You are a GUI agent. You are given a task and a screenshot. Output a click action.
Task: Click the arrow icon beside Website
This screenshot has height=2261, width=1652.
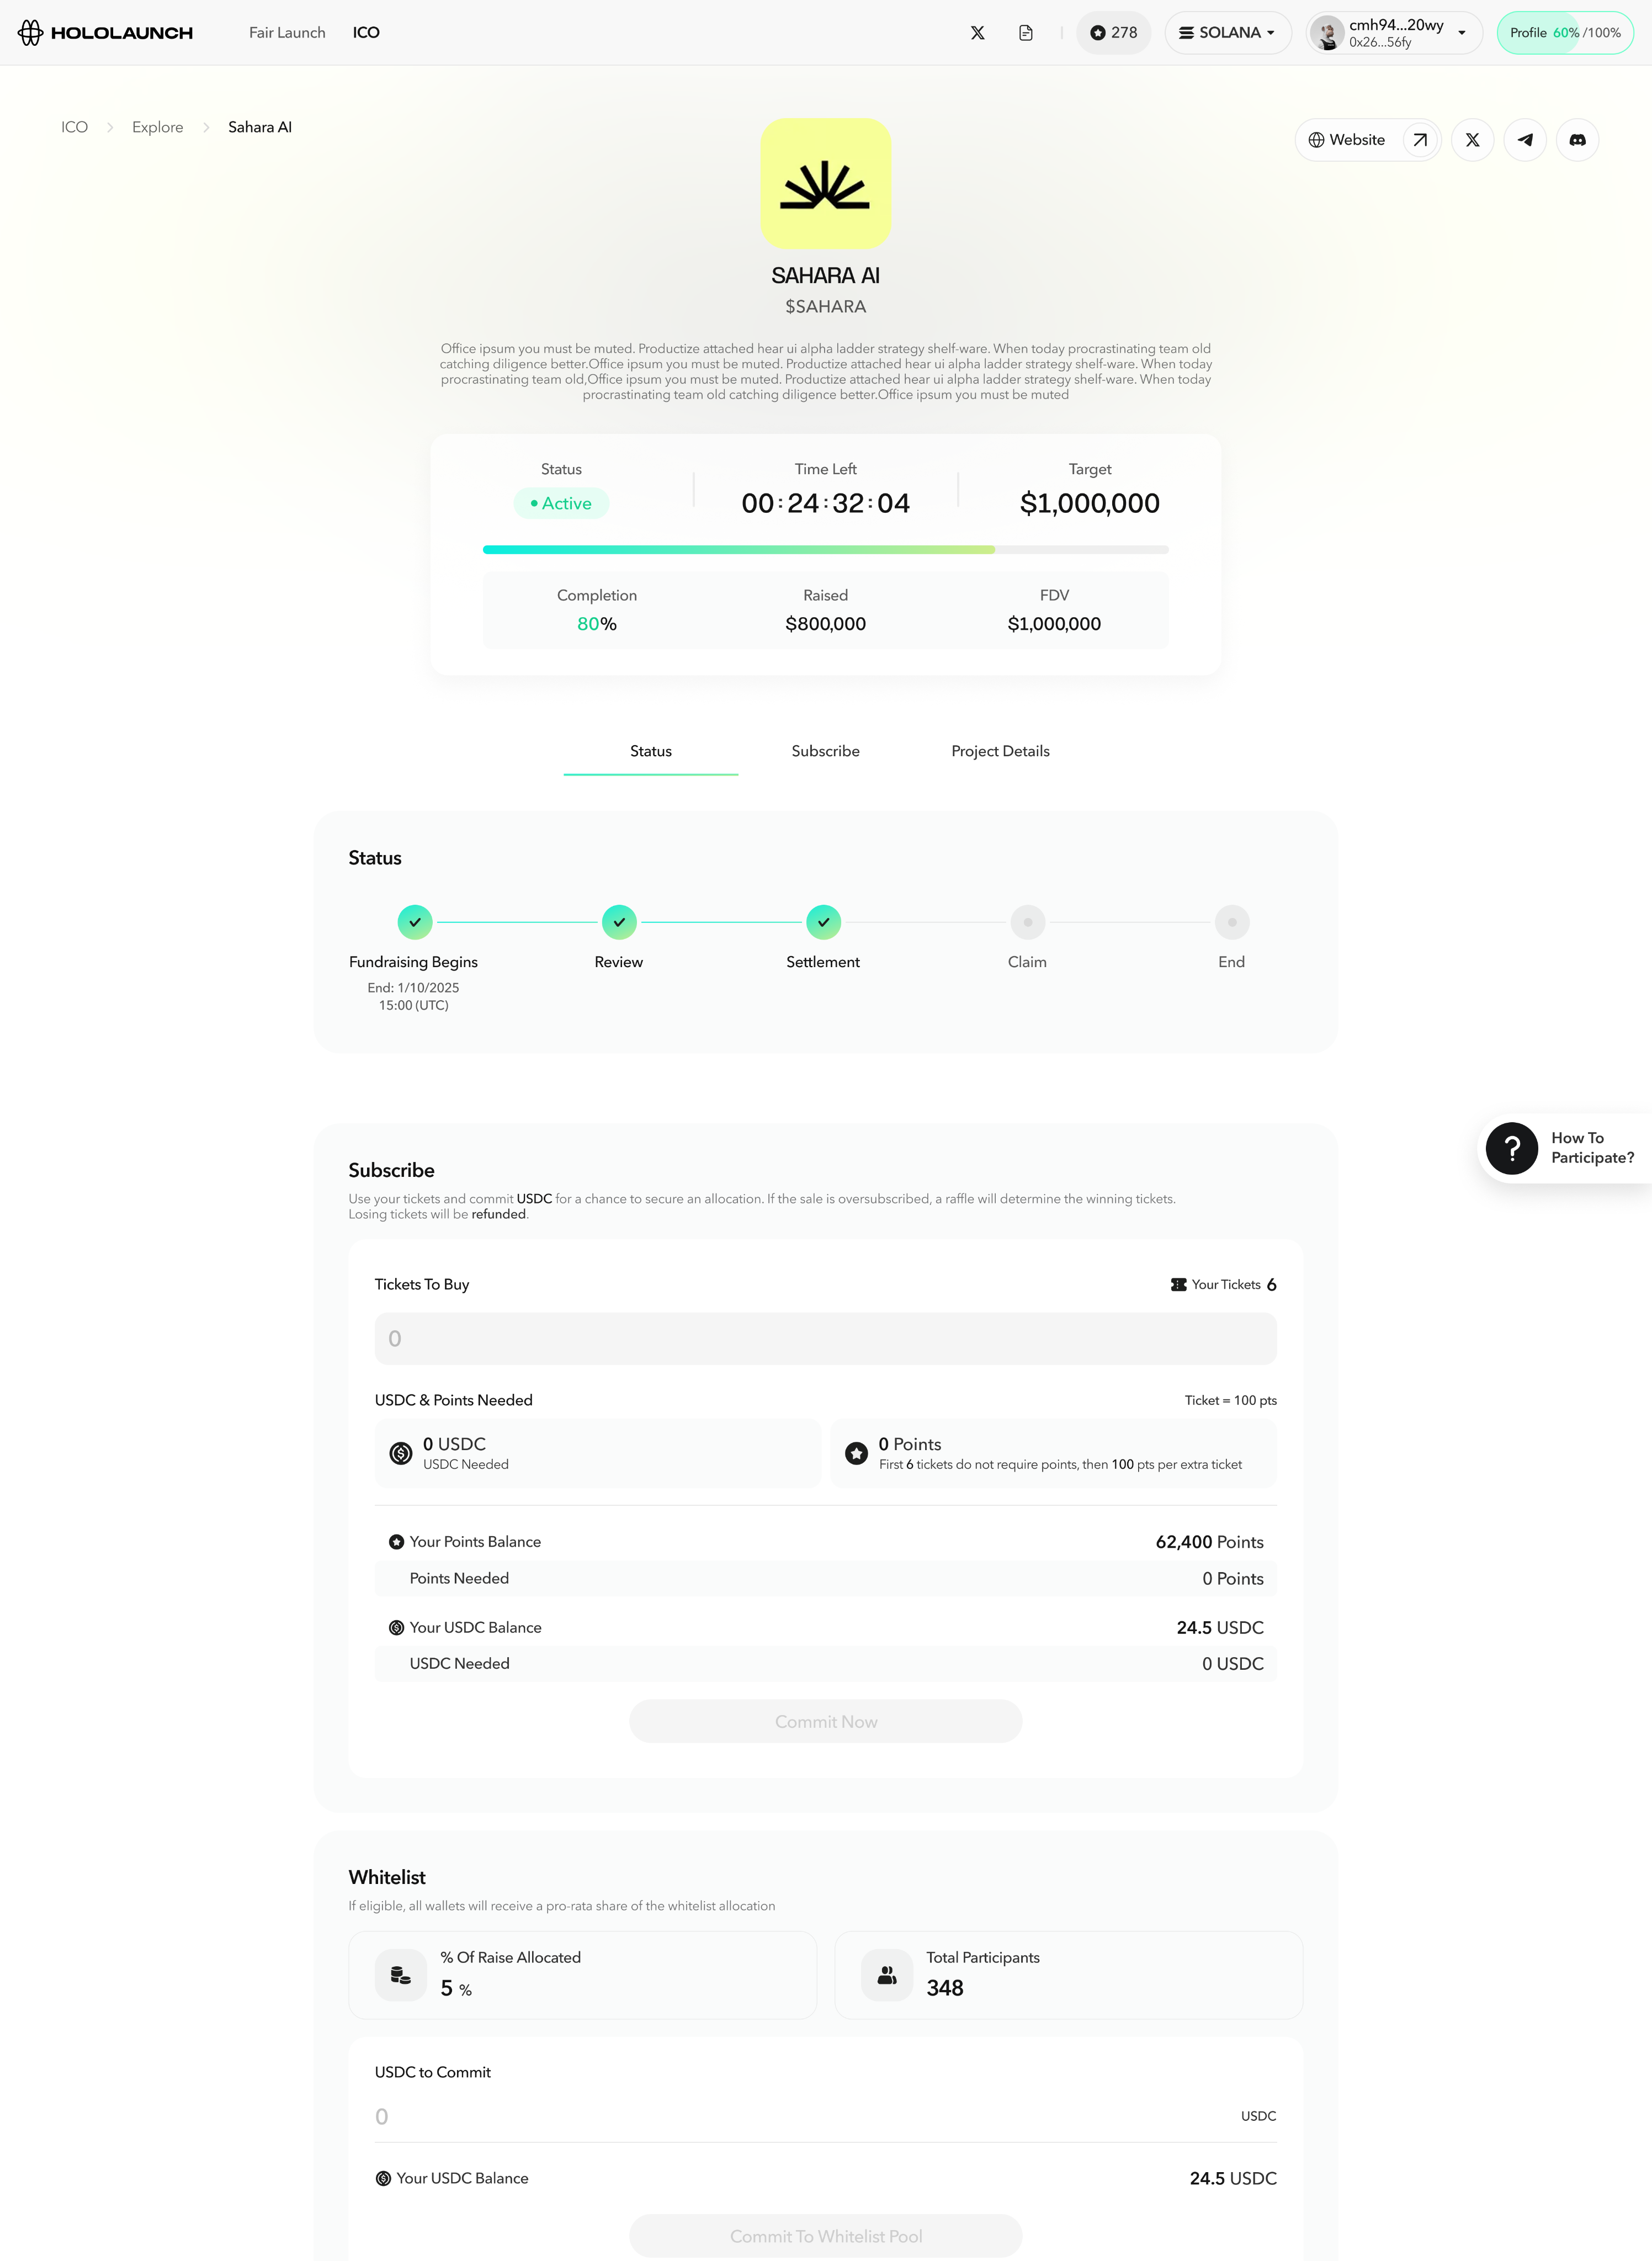point(1420,140)
